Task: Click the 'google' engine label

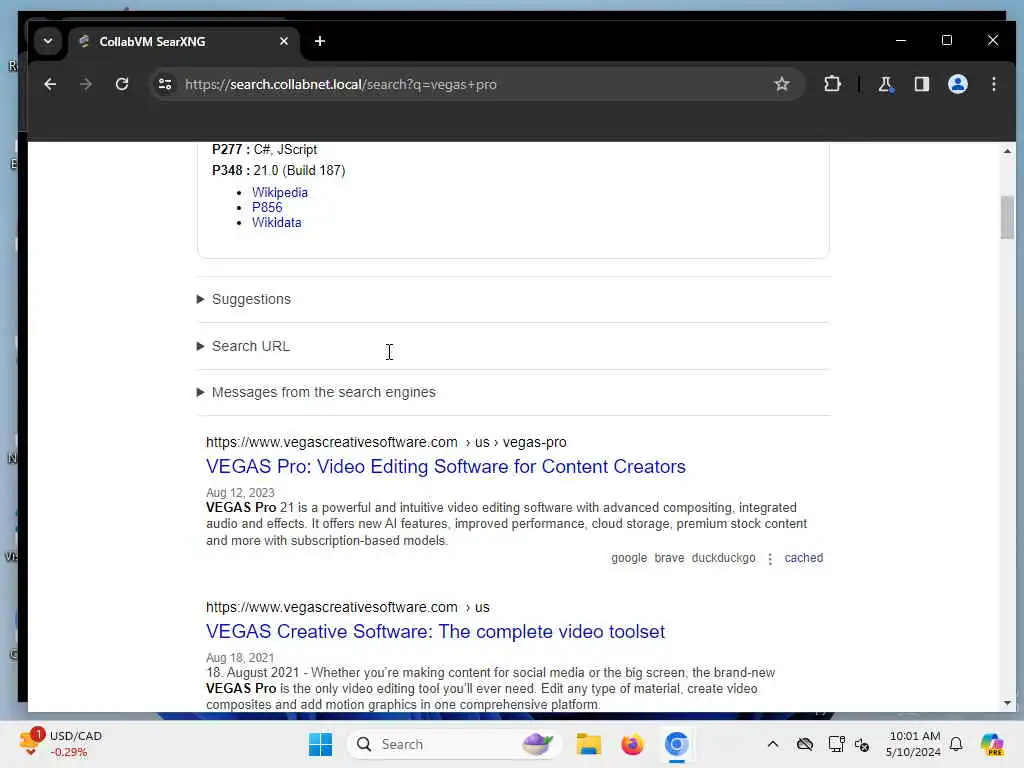Action: point(629,558)
